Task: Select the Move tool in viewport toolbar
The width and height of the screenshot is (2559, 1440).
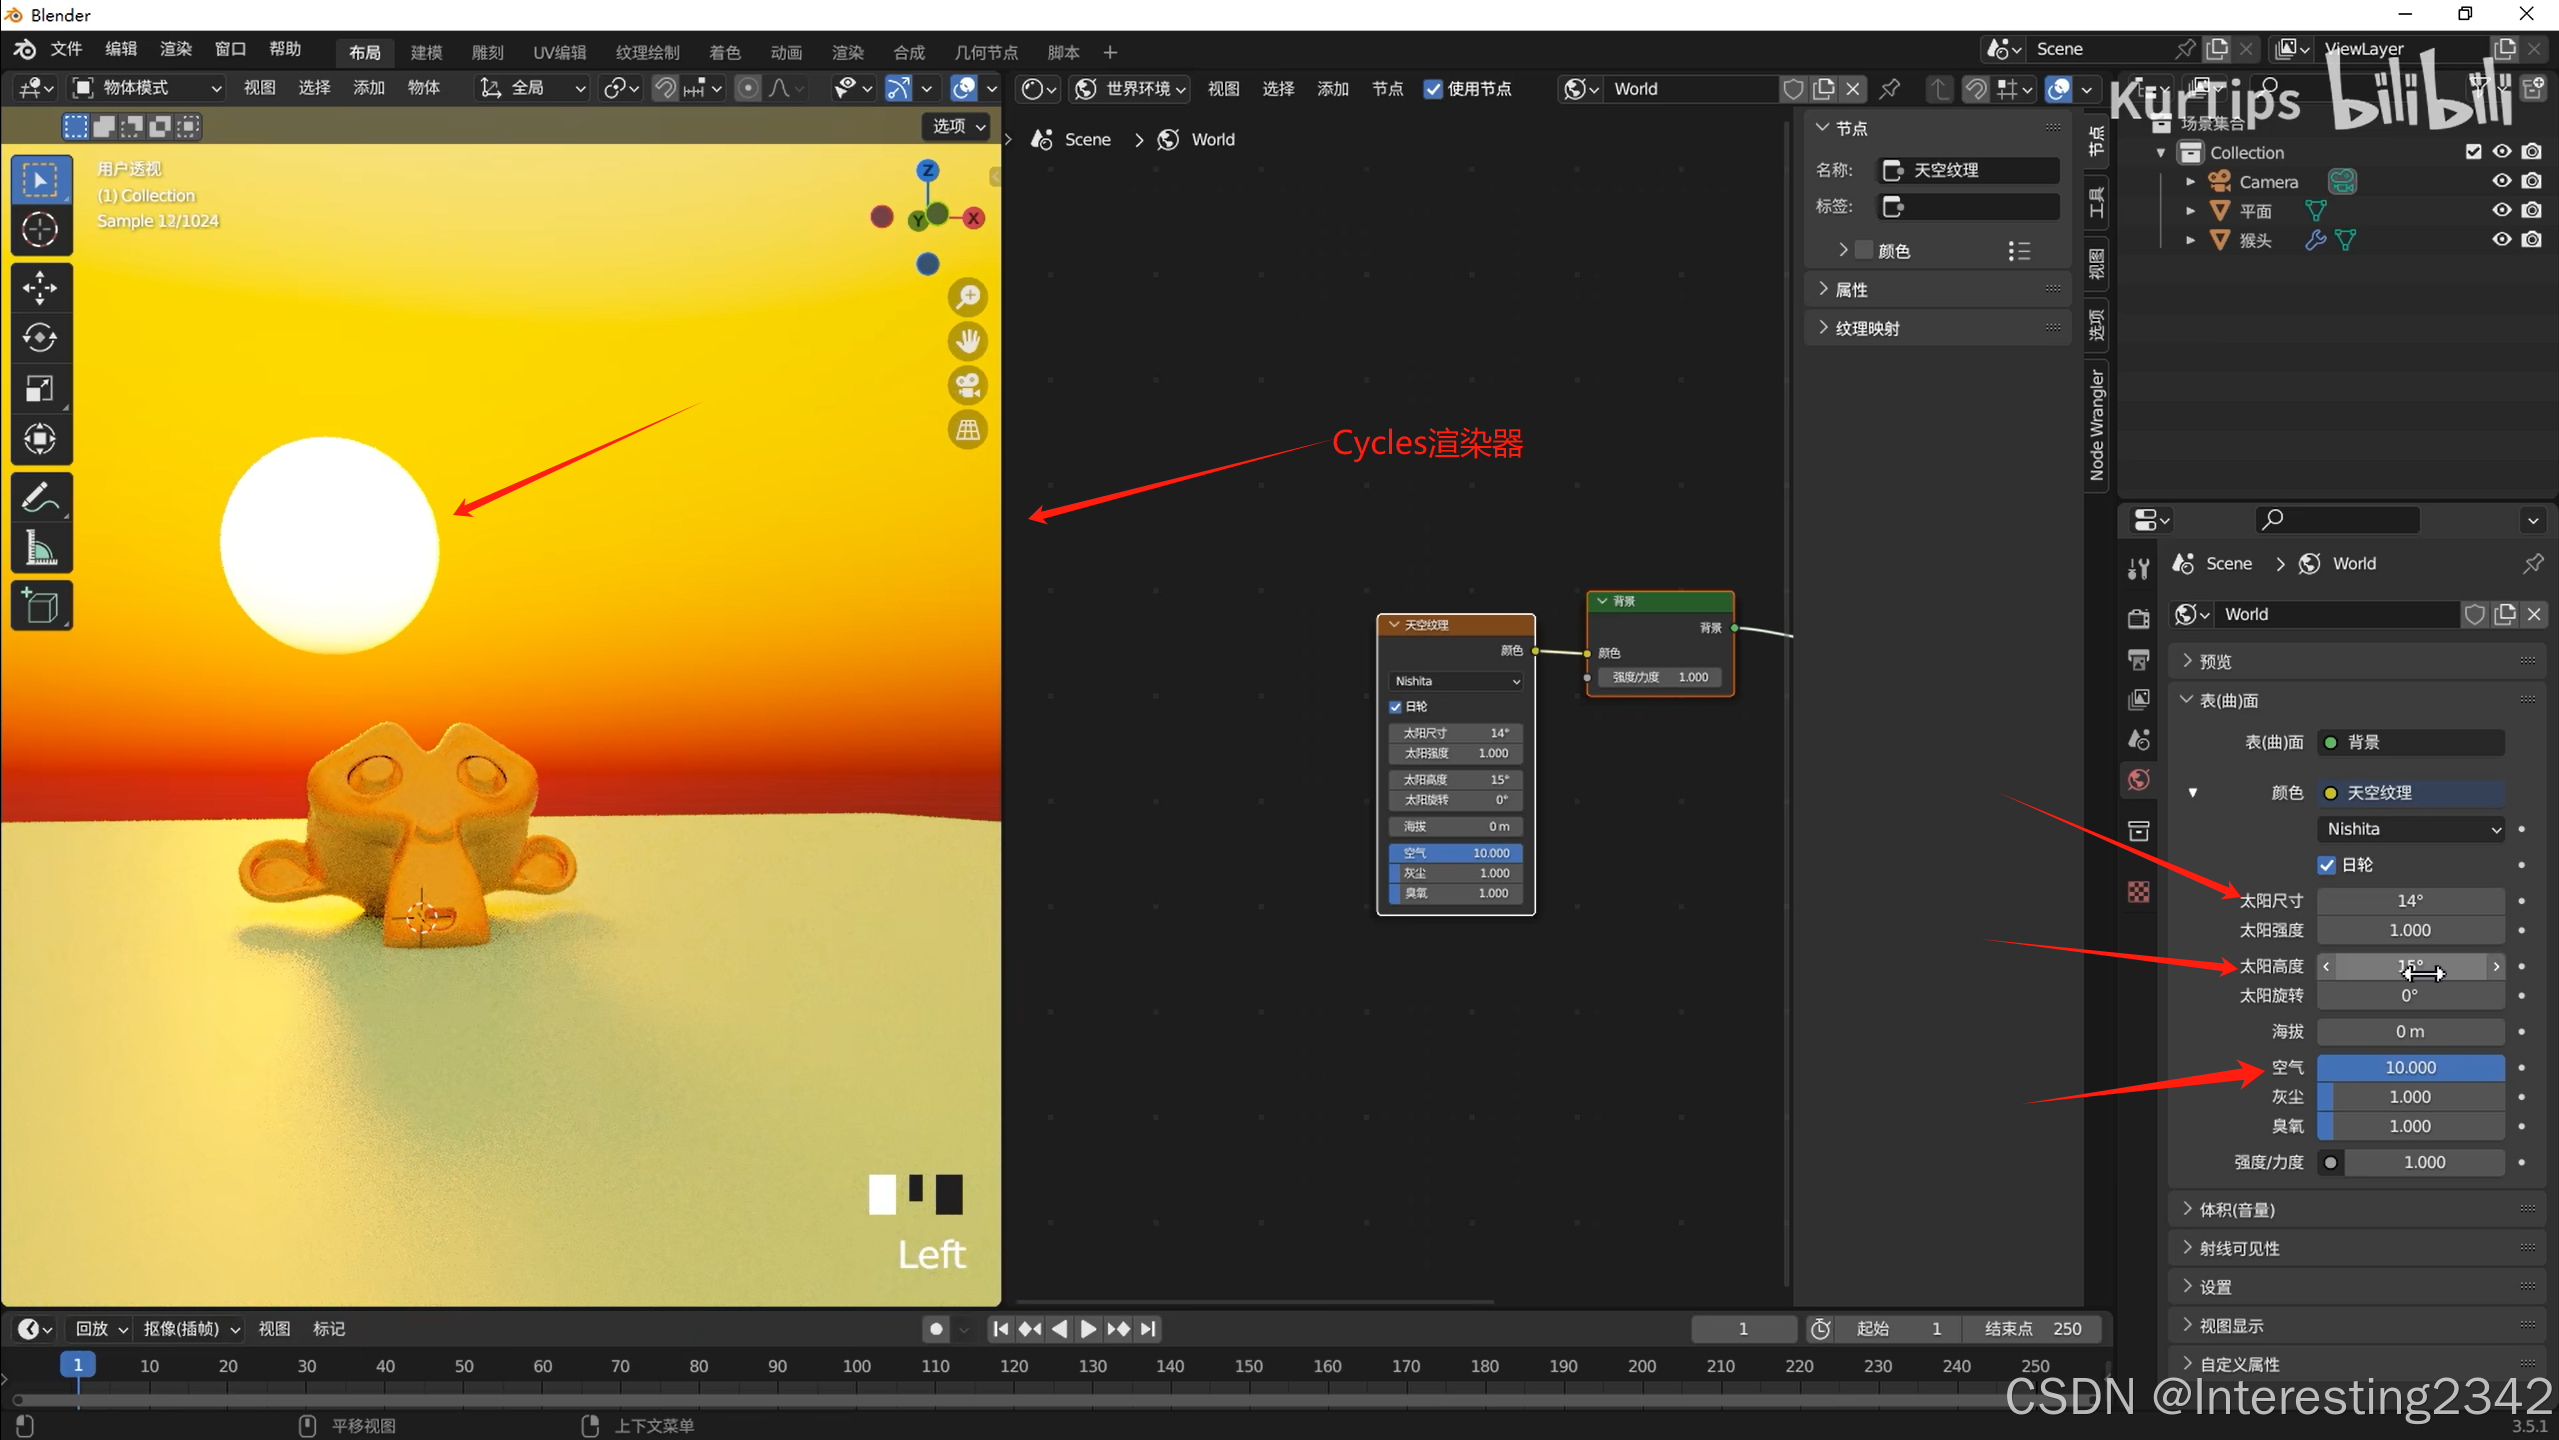Action: click(x=40, y=287)
